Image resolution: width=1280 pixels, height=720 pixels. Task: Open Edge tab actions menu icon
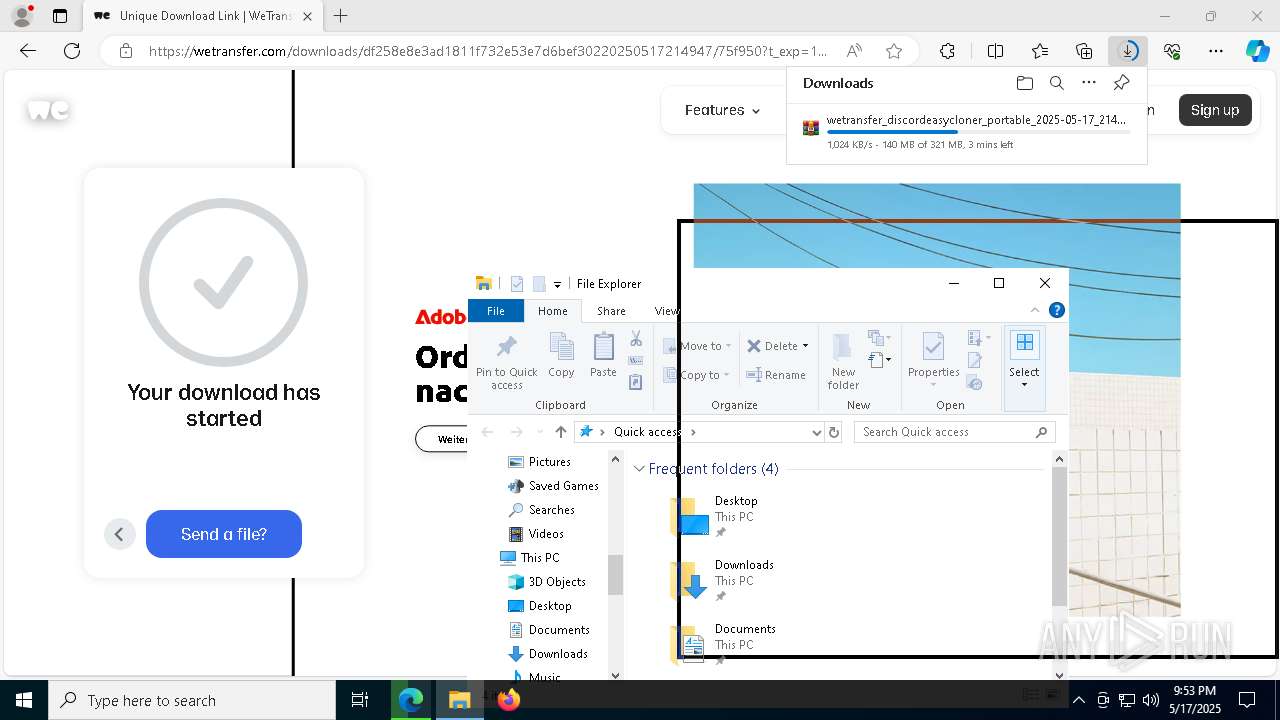(x=60, y=16)
